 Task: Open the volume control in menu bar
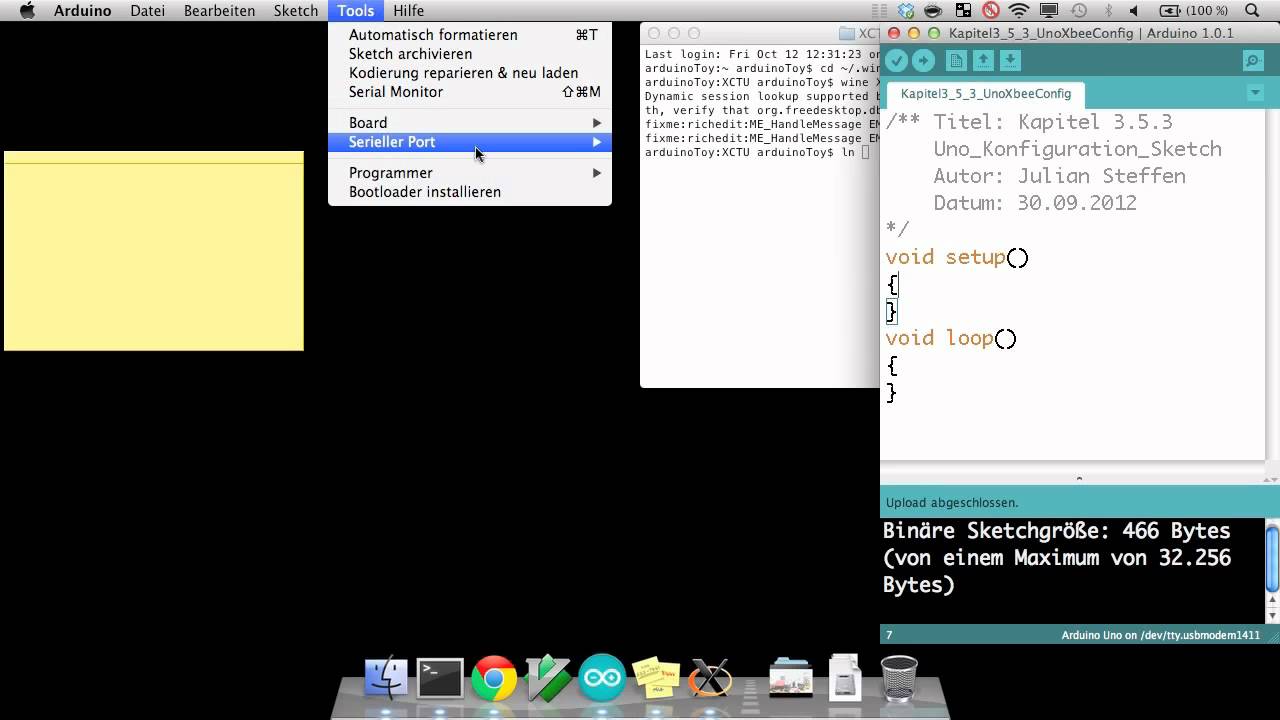point(1135,10)
